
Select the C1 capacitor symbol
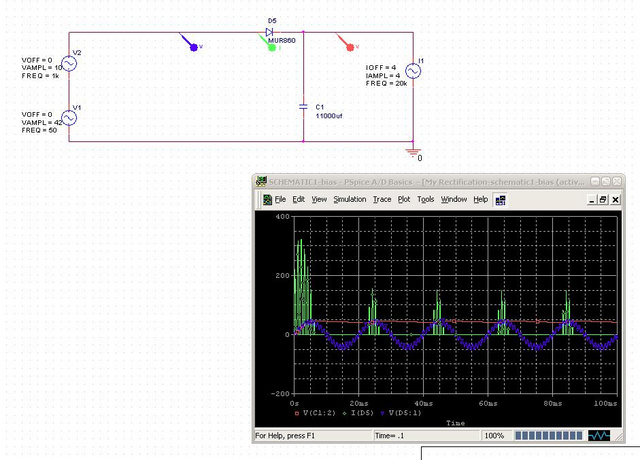point(303,107)
